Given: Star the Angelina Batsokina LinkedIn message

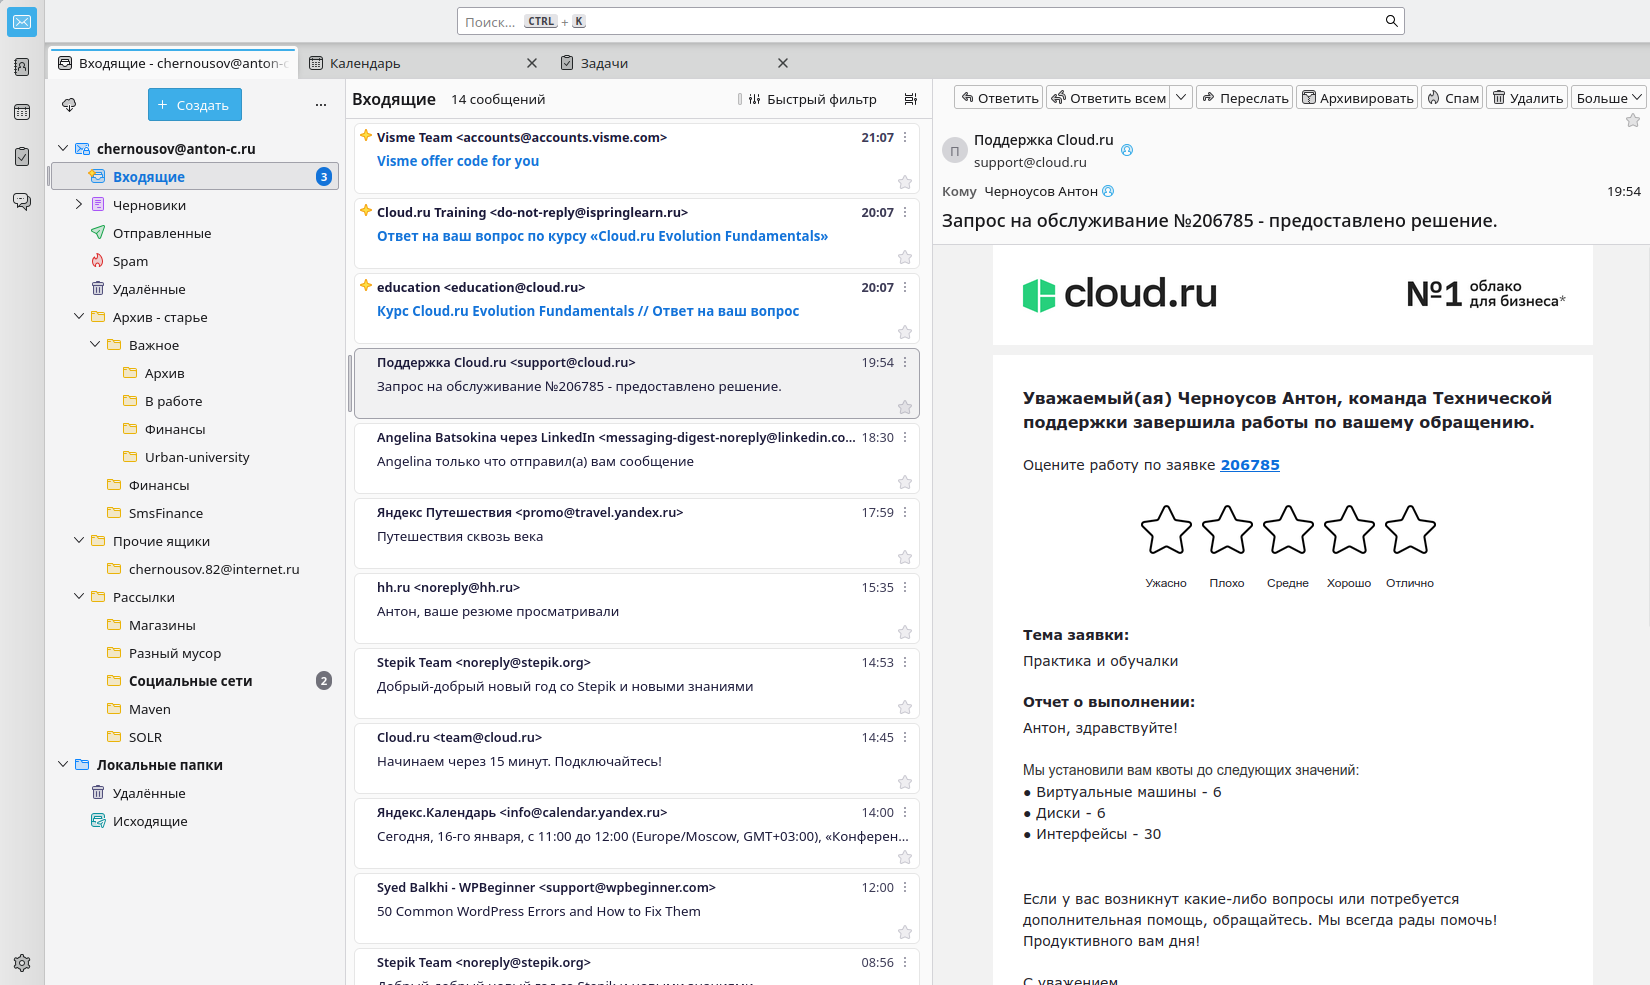Looking at the screenshot, I should [905, 482].
